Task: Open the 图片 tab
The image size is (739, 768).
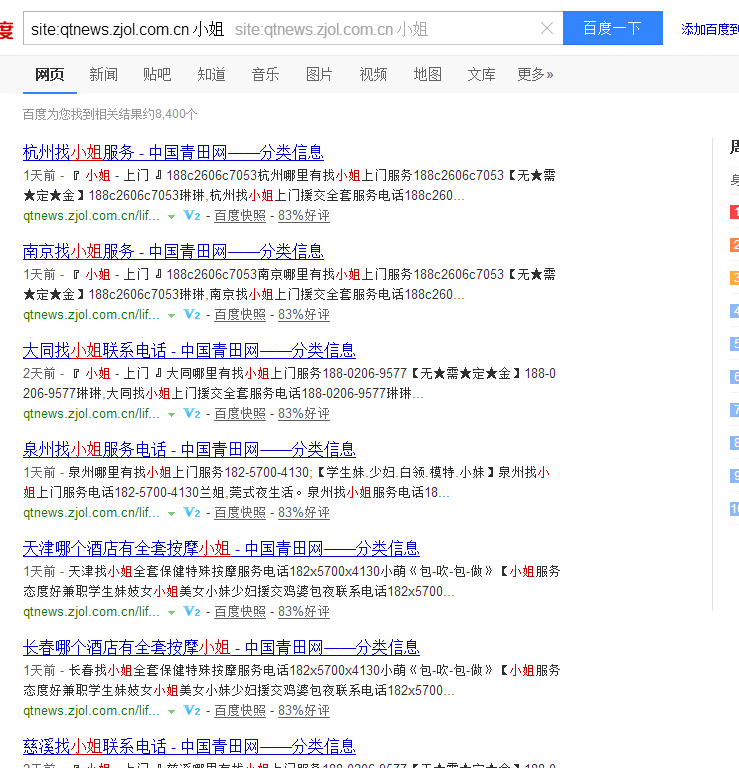Action: click(x=319, y=74)
